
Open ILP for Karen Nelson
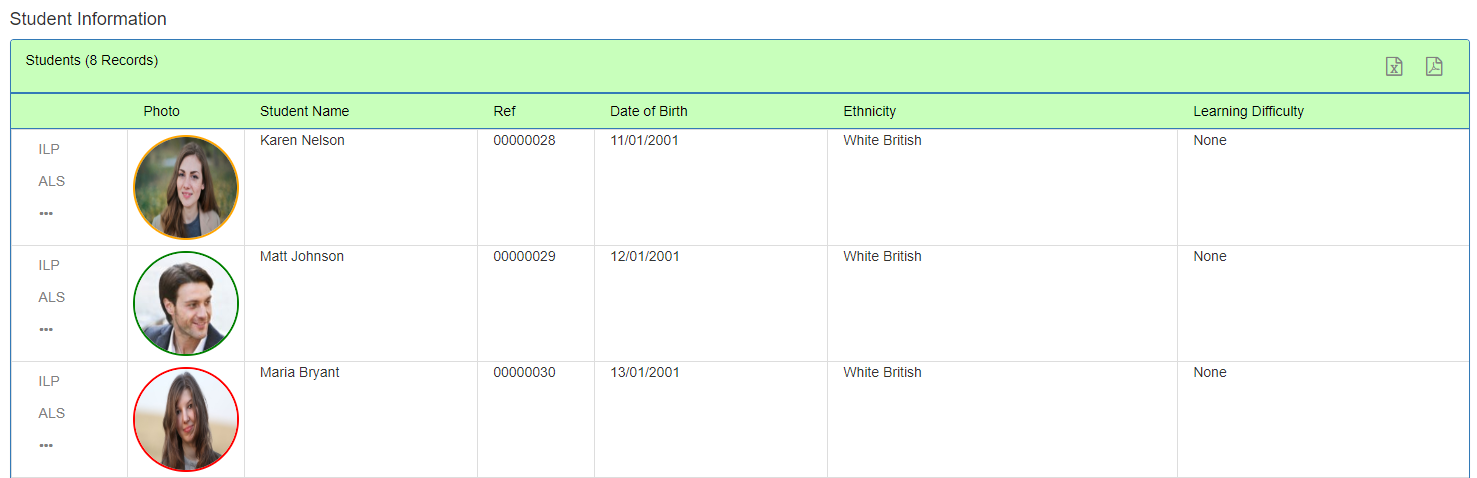(49, 149)
